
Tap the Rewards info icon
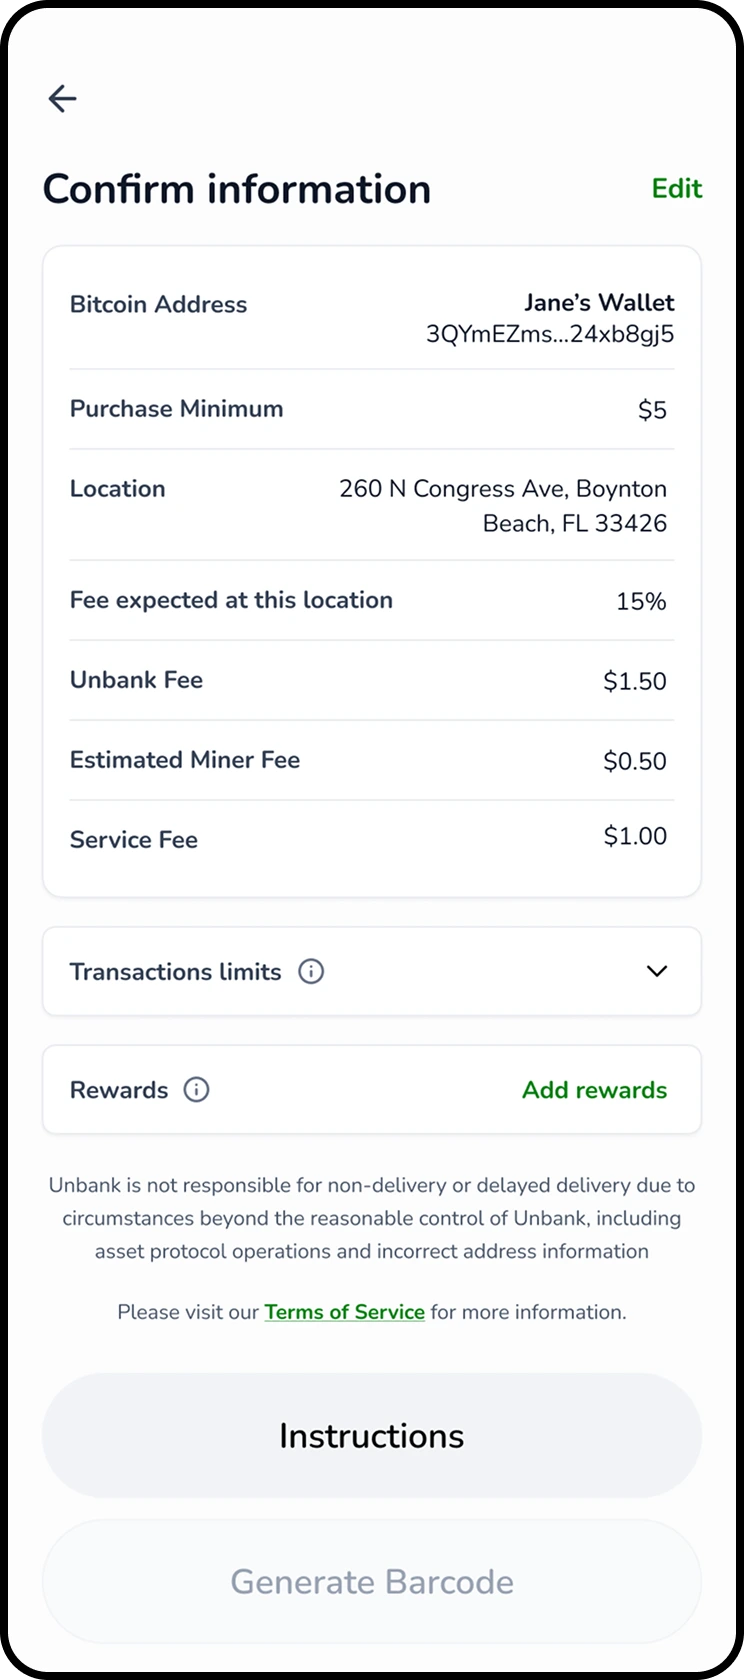pyautogui.click(x=196, y=1090)
